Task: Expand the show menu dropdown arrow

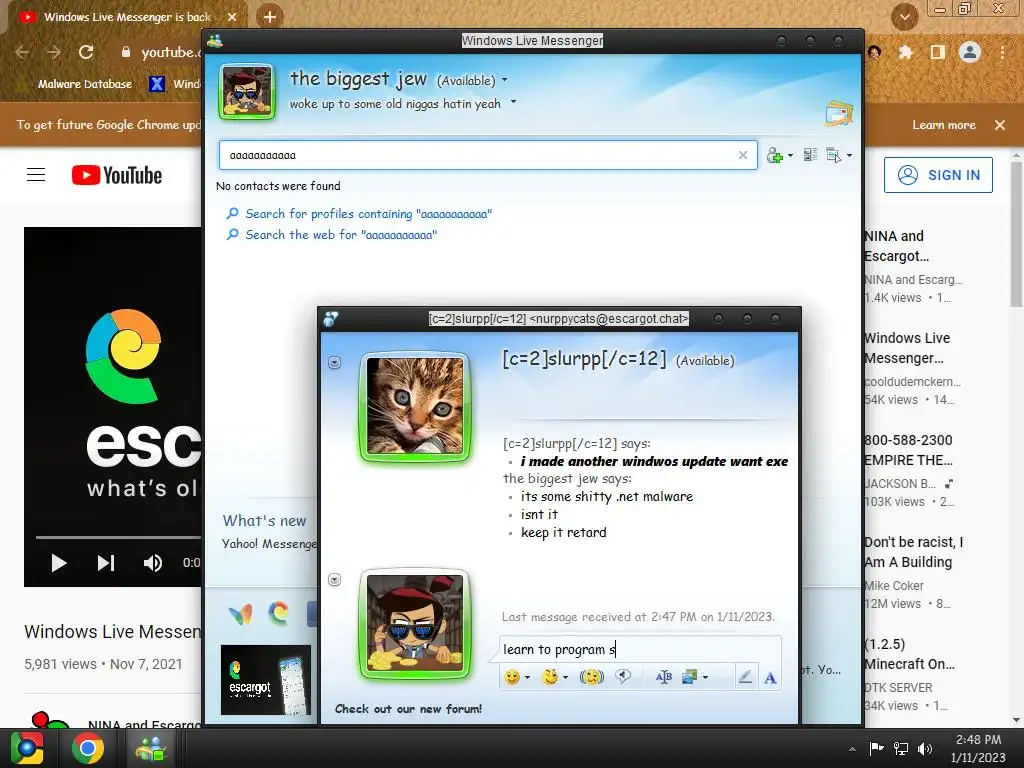Action: click(849, 155)
